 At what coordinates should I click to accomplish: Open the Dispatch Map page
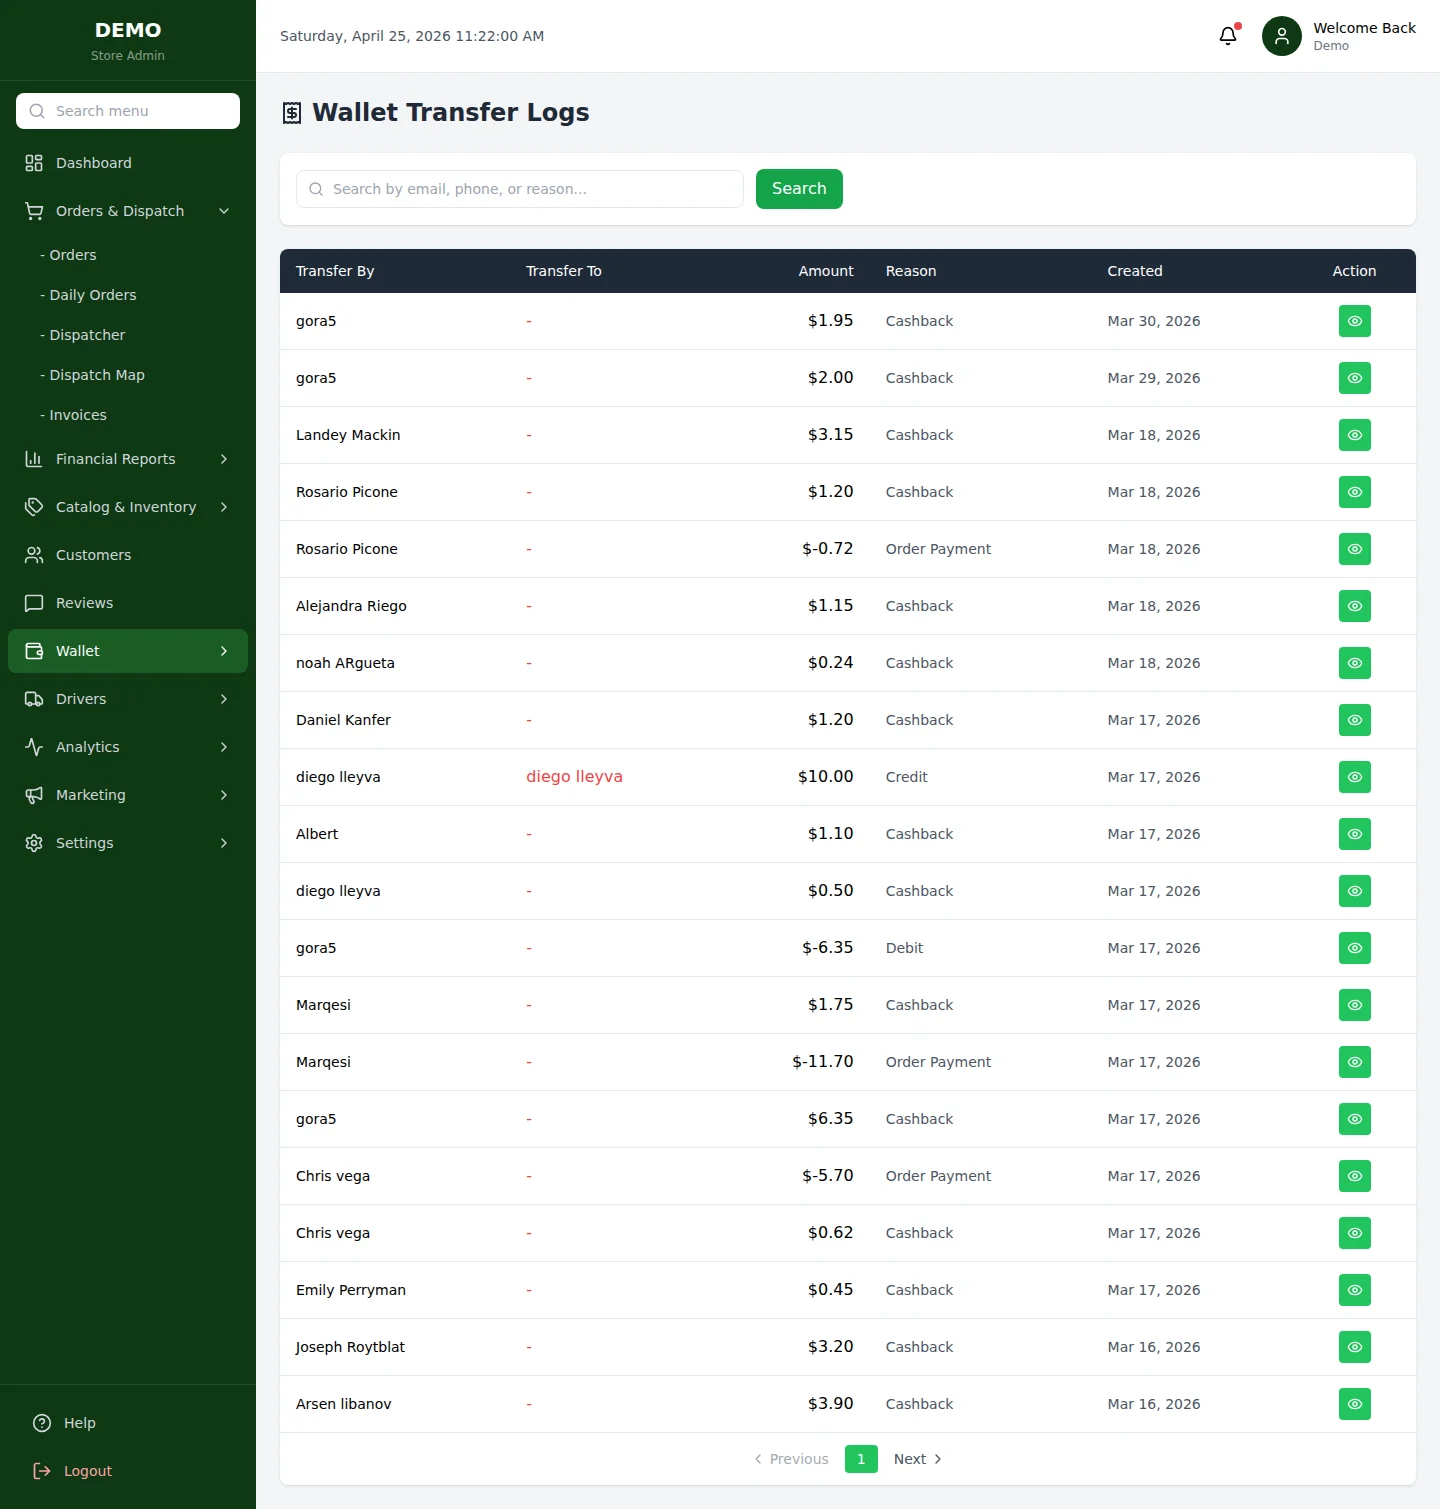tap(96, 374)
